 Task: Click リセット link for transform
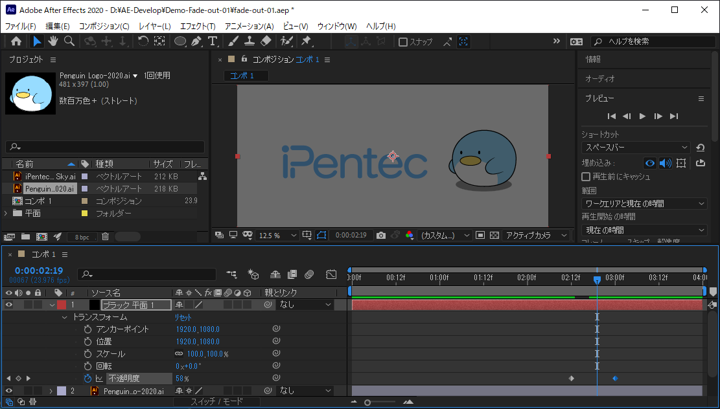(183, 318)
